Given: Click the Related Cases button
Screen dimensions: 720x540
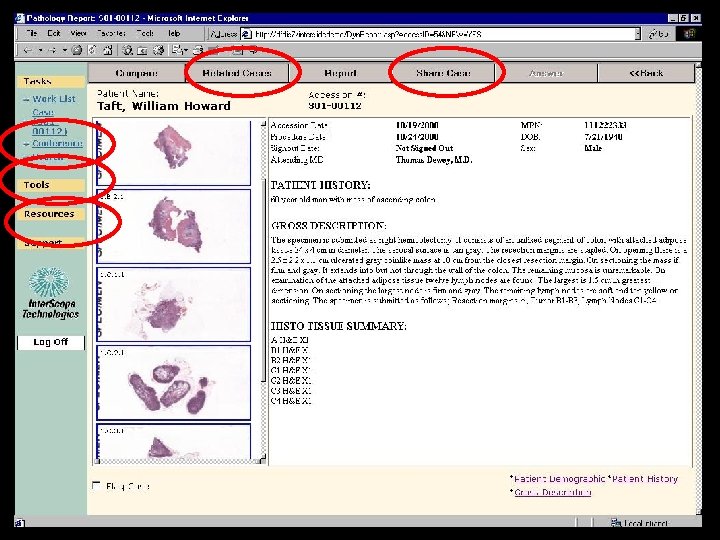Looking at the screenshot, I should (237, 73).
